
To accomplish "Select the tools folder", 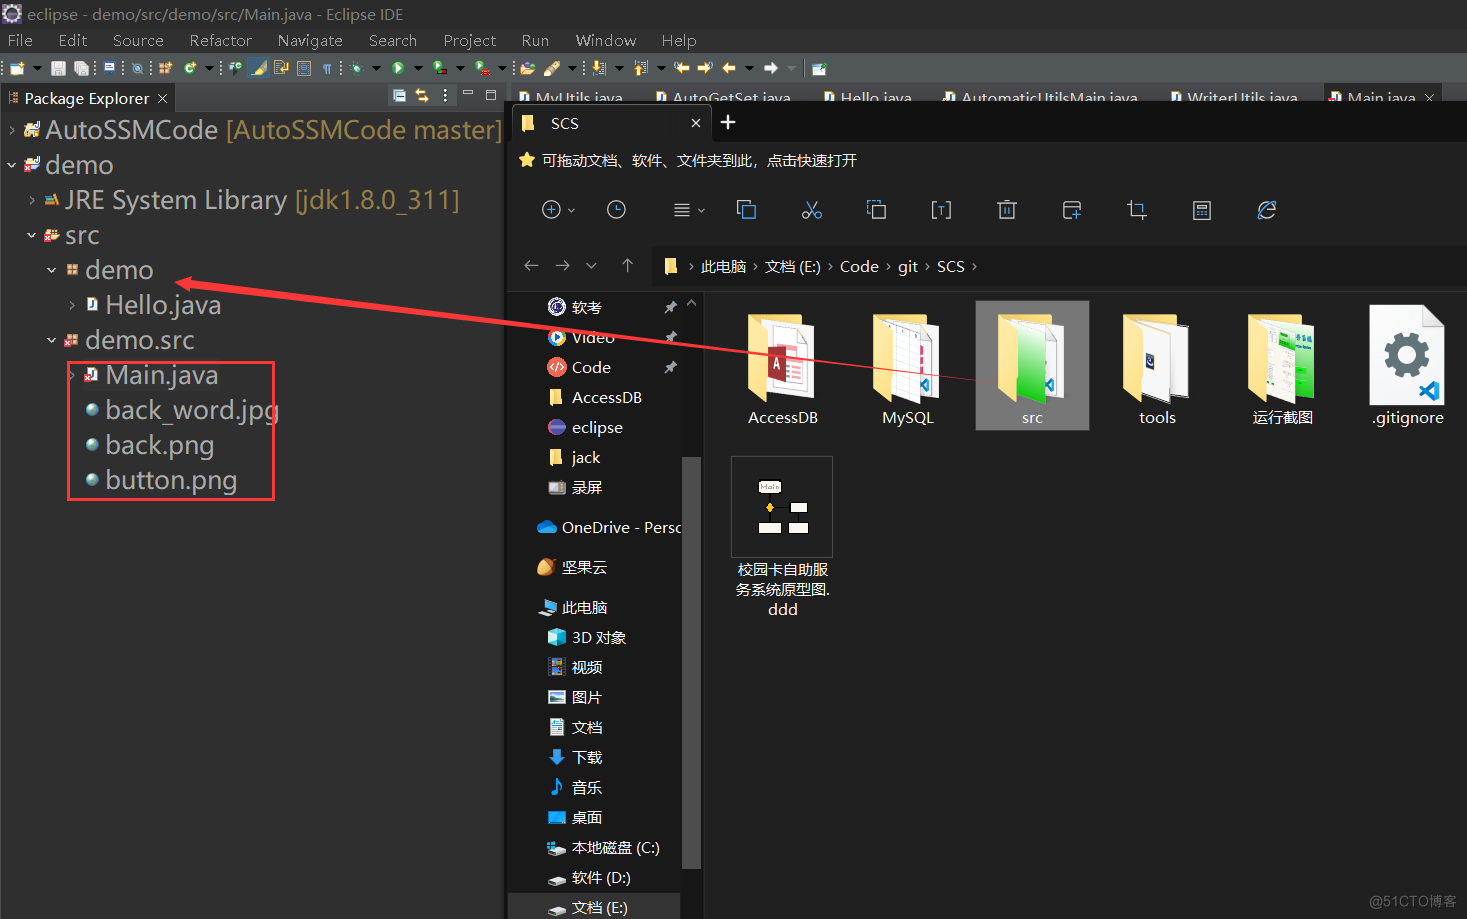I will [1157, 368].
